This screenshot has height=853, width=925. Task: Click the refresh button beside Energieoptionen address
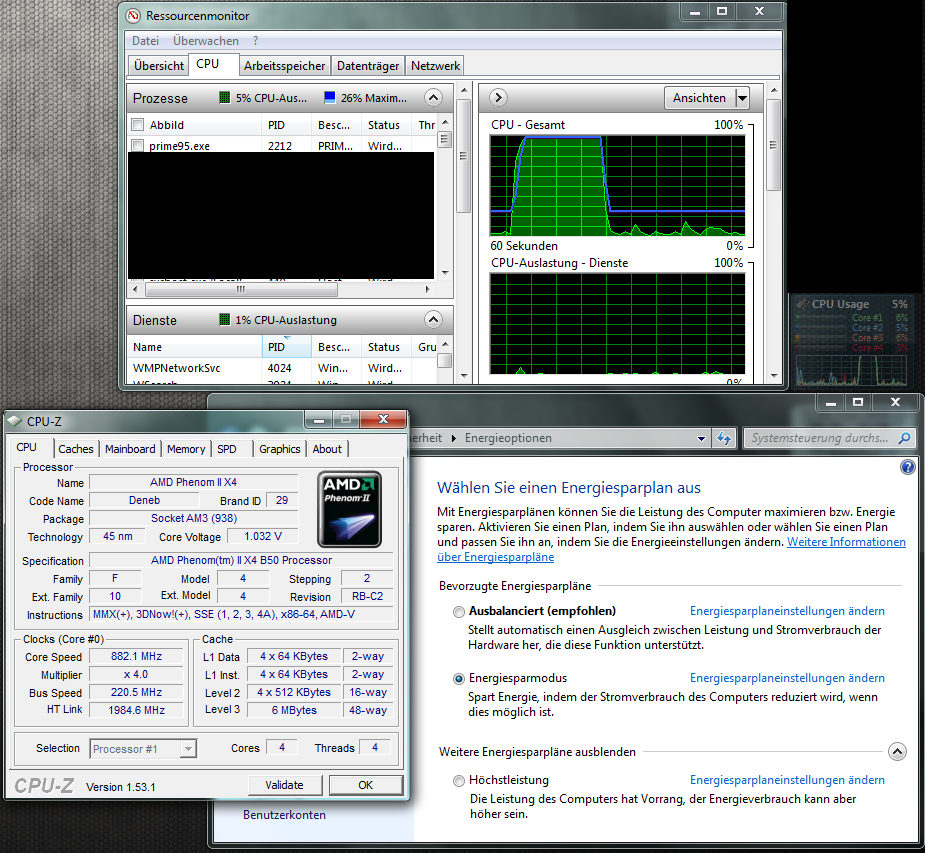pyautogui.click(x=724, y=438)
